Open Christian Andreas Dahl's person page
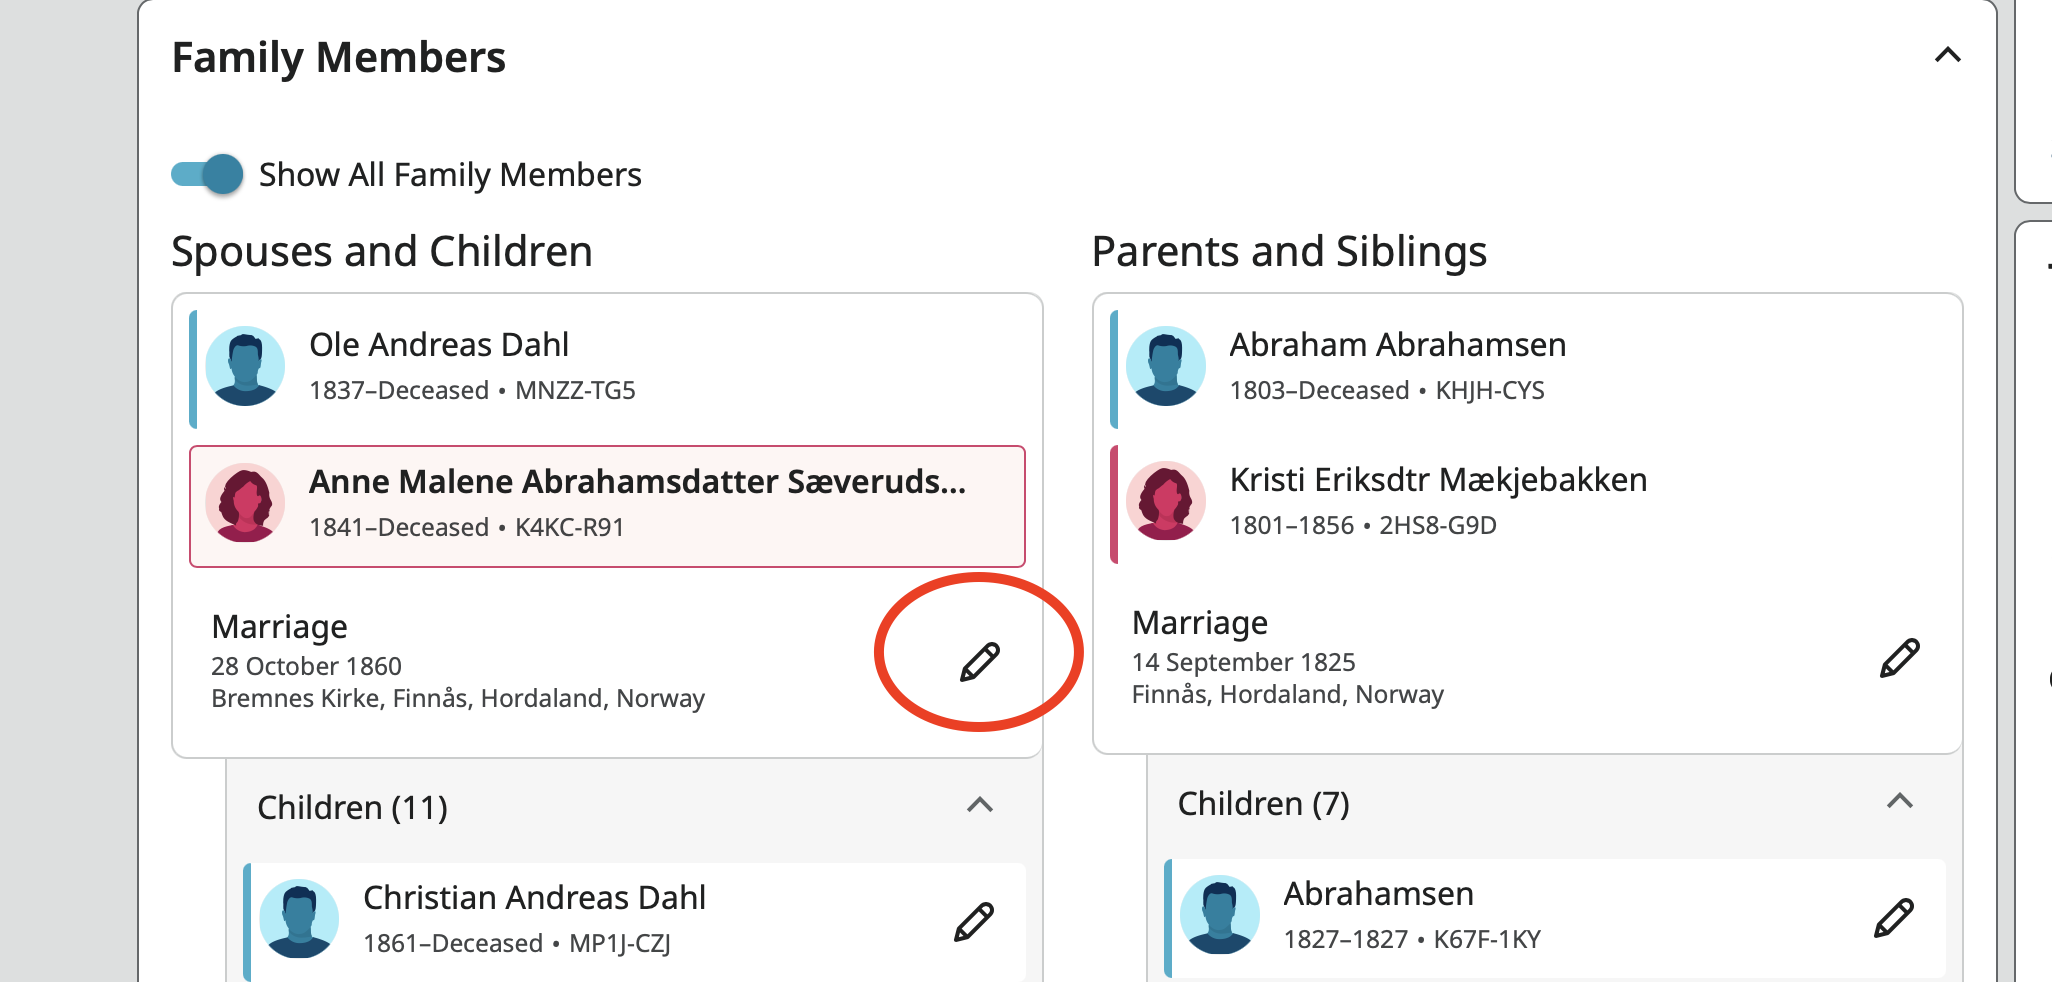 (x=534, y=898)
